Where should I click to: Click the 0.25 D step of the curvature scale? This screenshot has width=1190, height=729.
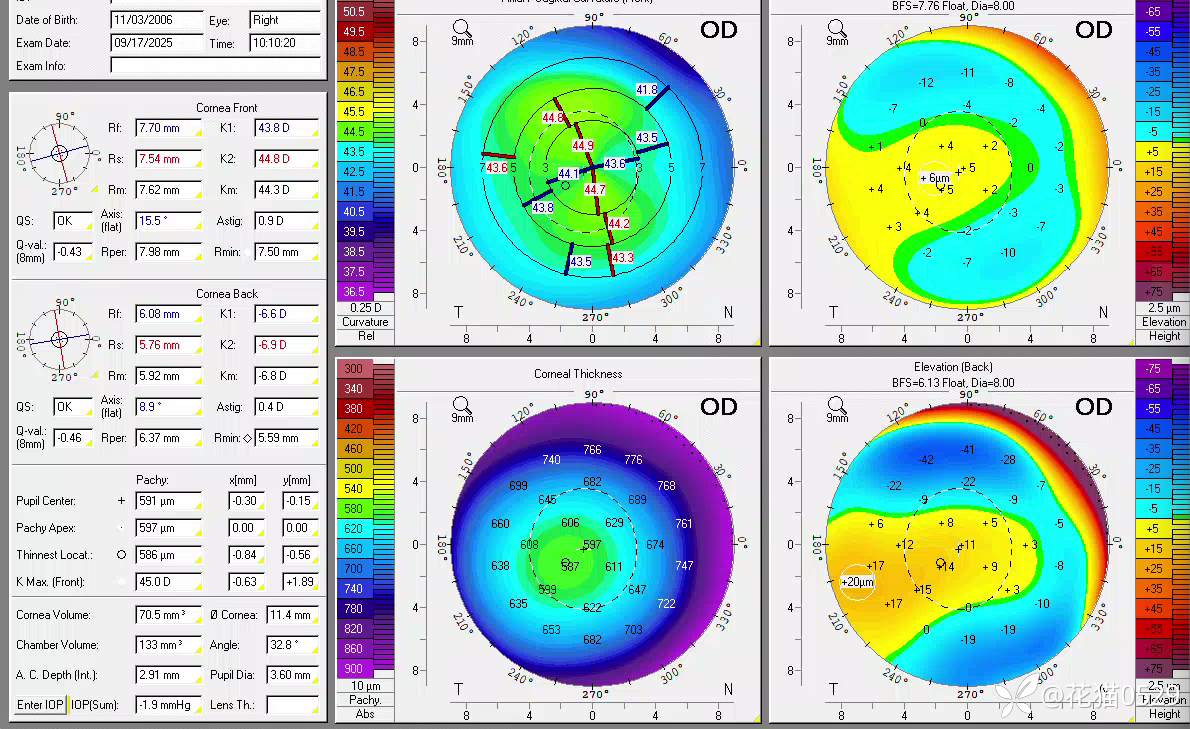pyautogui.click(x=365, y=307)
